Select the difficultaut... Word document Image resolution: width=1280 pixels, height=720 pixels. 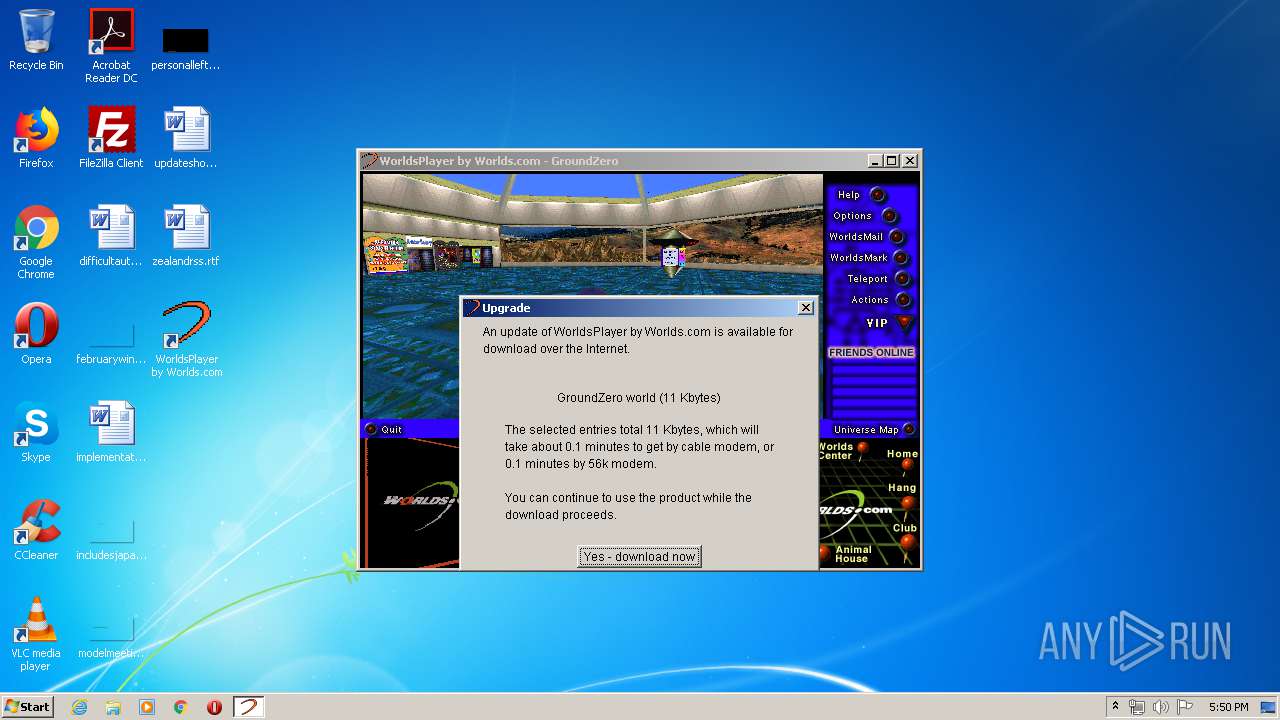(111, 236)
